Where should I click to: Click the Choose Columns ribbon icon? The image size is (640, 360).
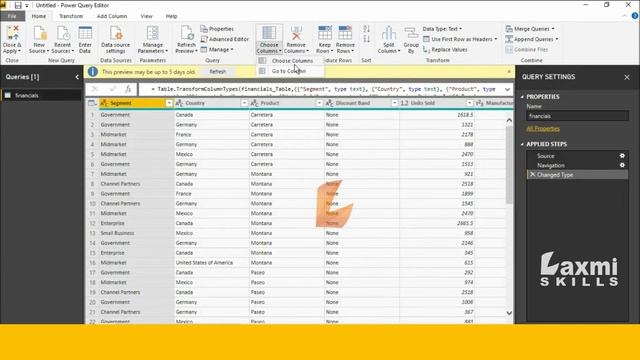tap(269, 33)
